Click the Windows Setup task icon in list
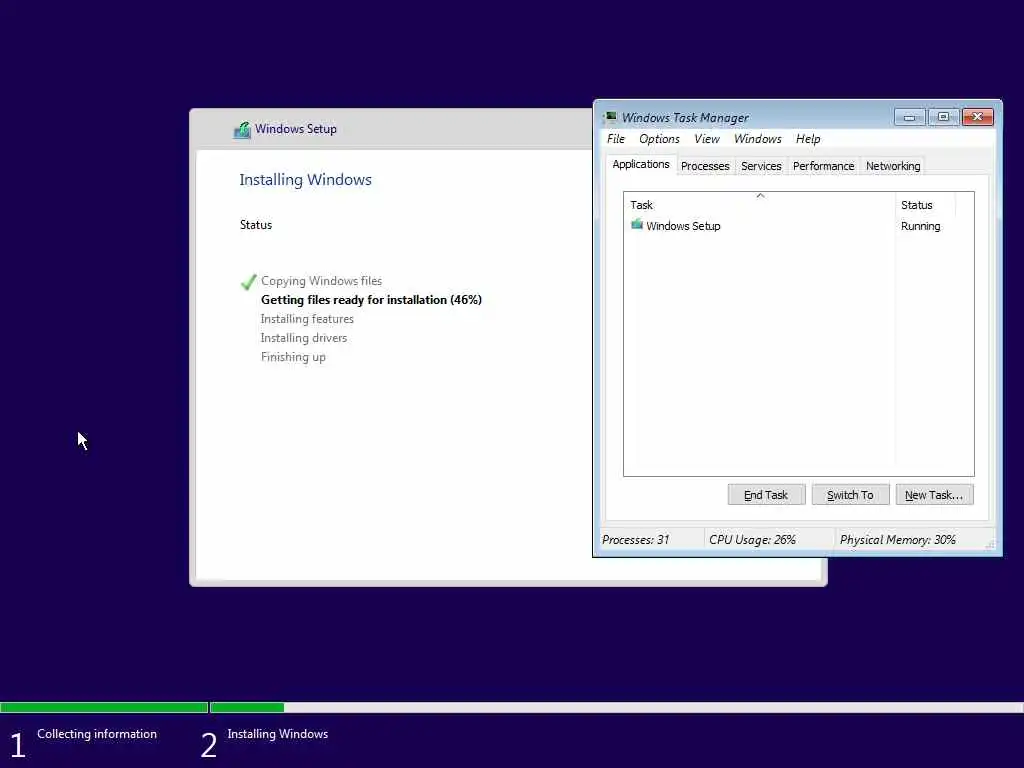The width and height of the screenshot is (1024, 768). 637,225
